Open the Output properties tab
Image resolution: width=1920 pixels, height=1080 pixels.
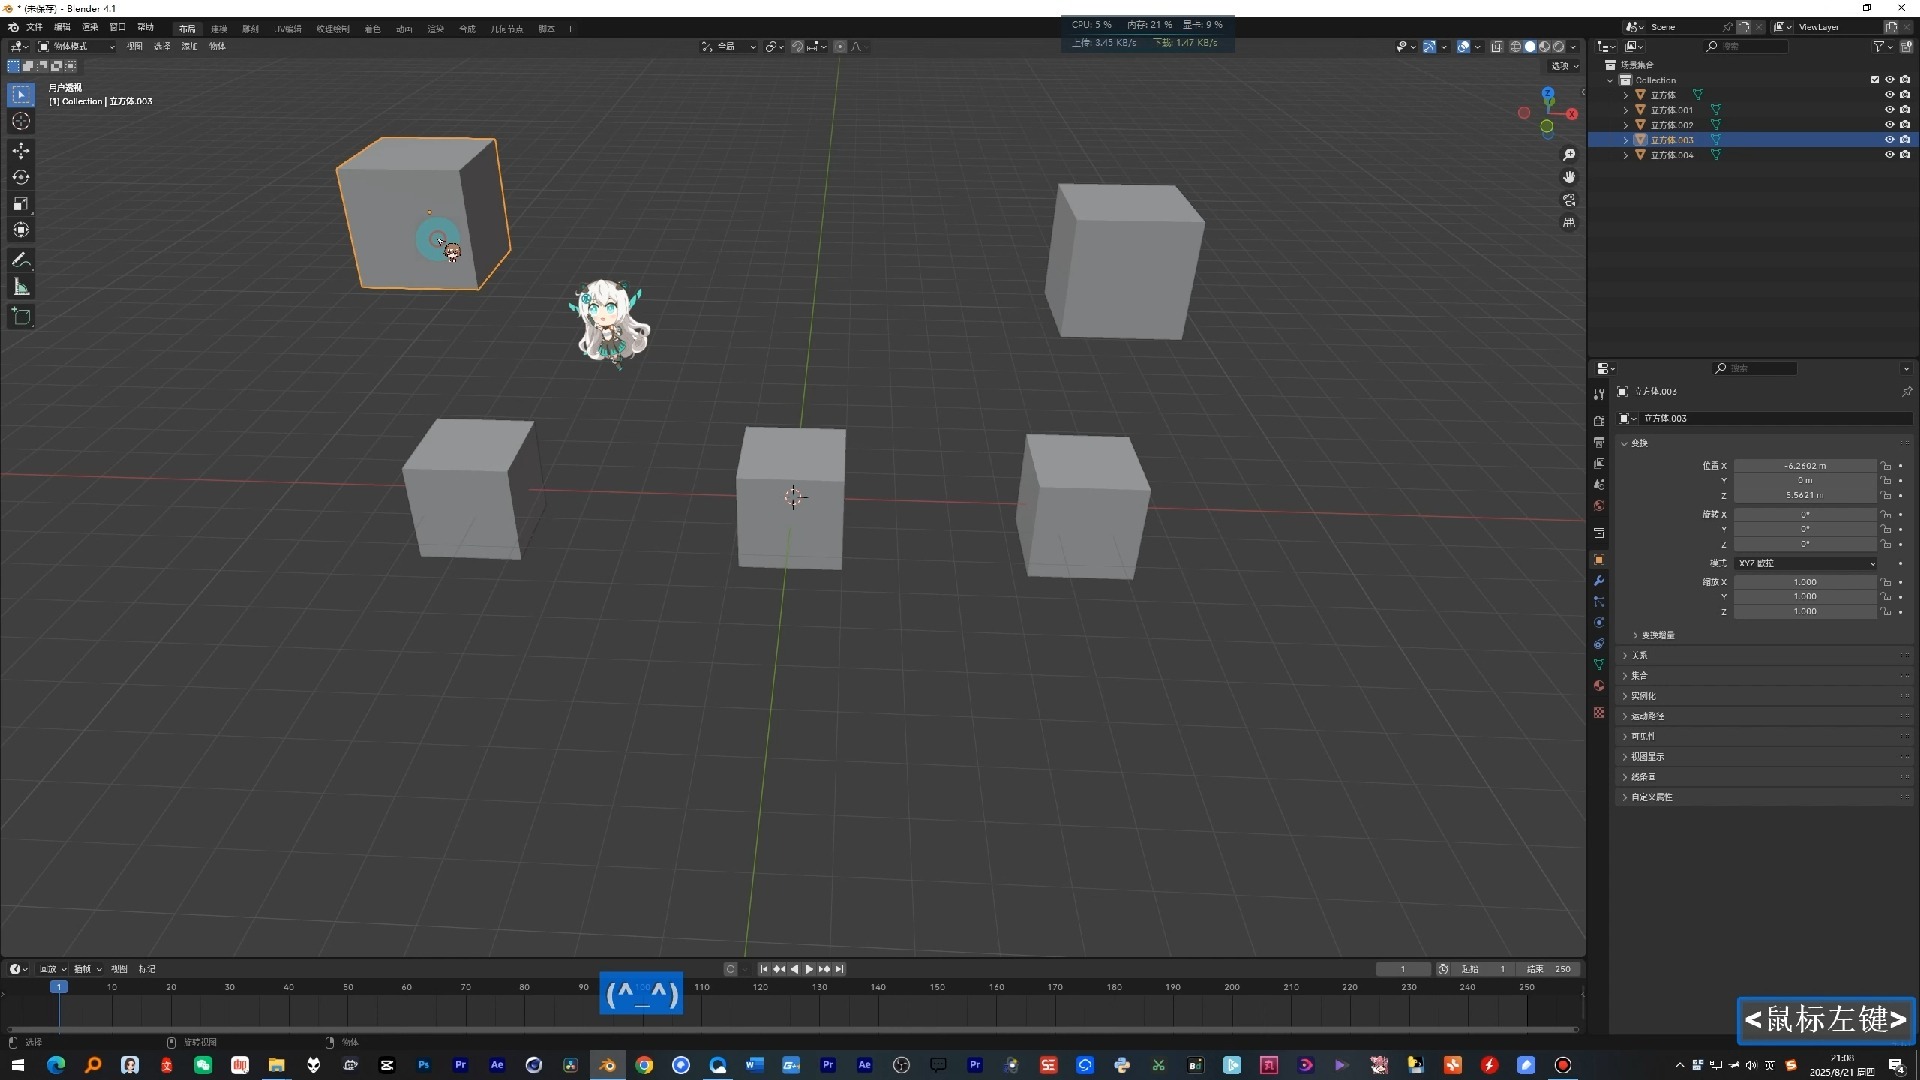(x=1599, y=442)
